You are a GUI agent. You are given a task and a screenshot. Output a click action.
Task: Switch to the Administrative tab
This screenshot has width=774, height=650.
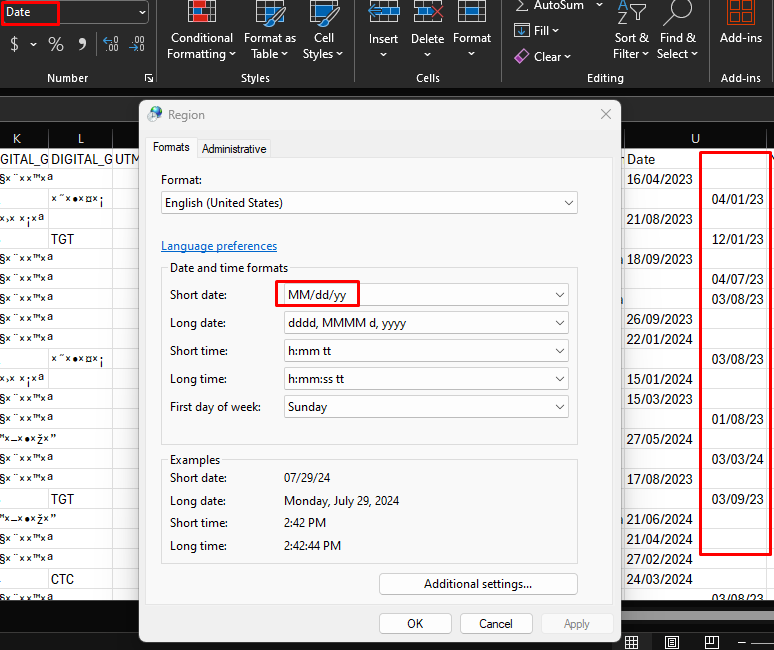click(x=234, y=149)
